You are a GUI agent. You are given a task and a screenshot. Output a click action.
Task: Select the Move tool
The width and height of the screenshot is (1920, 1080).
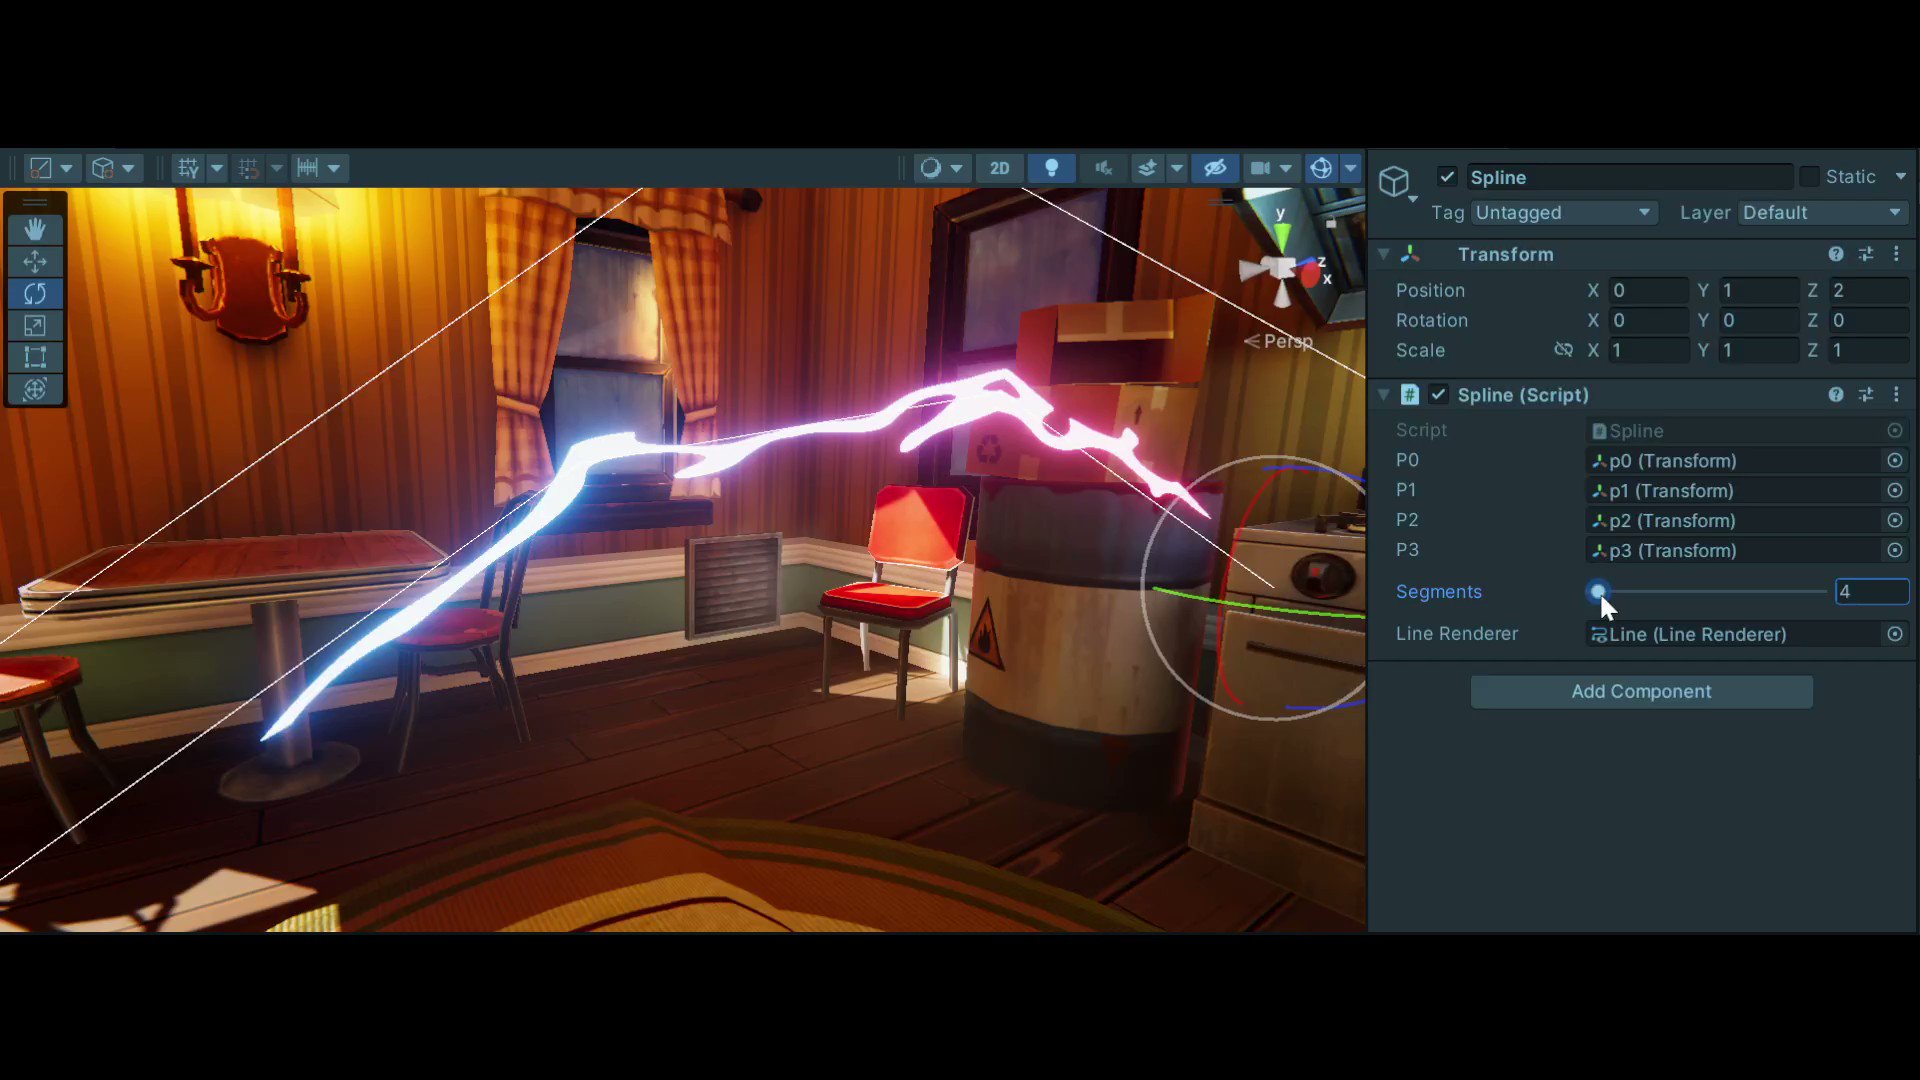[35, 261]
